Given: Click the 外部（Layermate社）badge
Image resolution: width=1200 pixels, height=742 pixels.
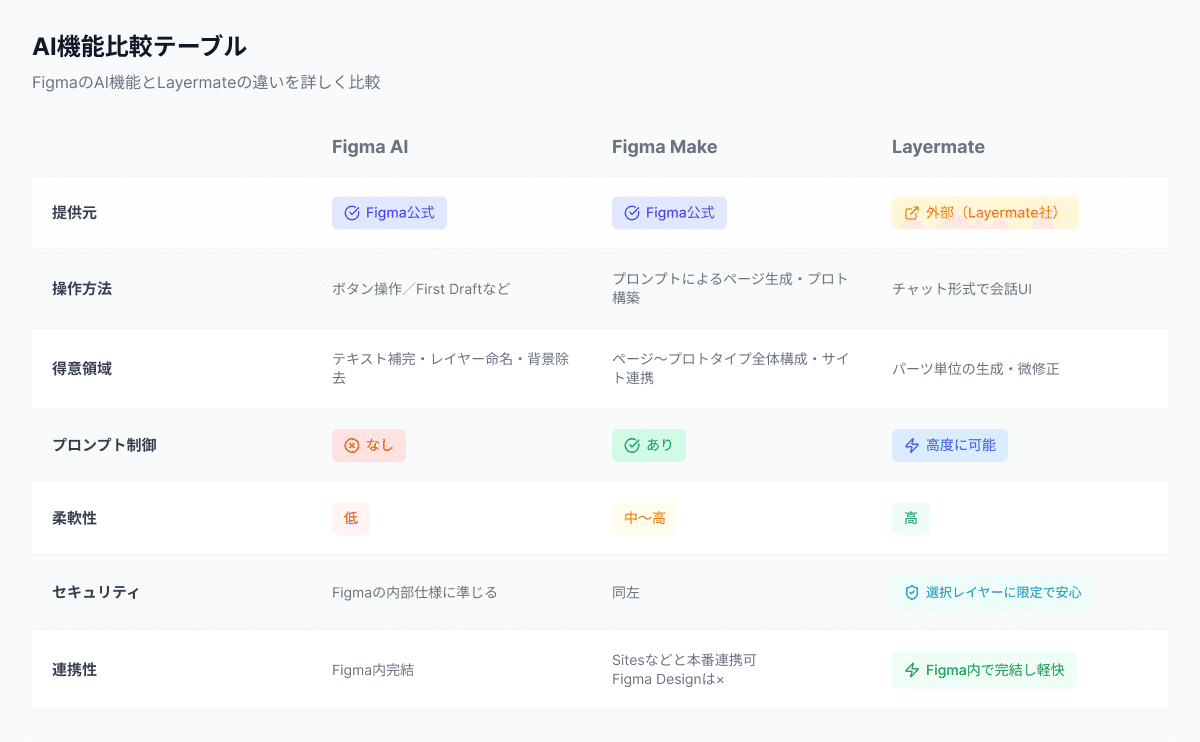Looking at the screenshot, I should tap(984, 213).
